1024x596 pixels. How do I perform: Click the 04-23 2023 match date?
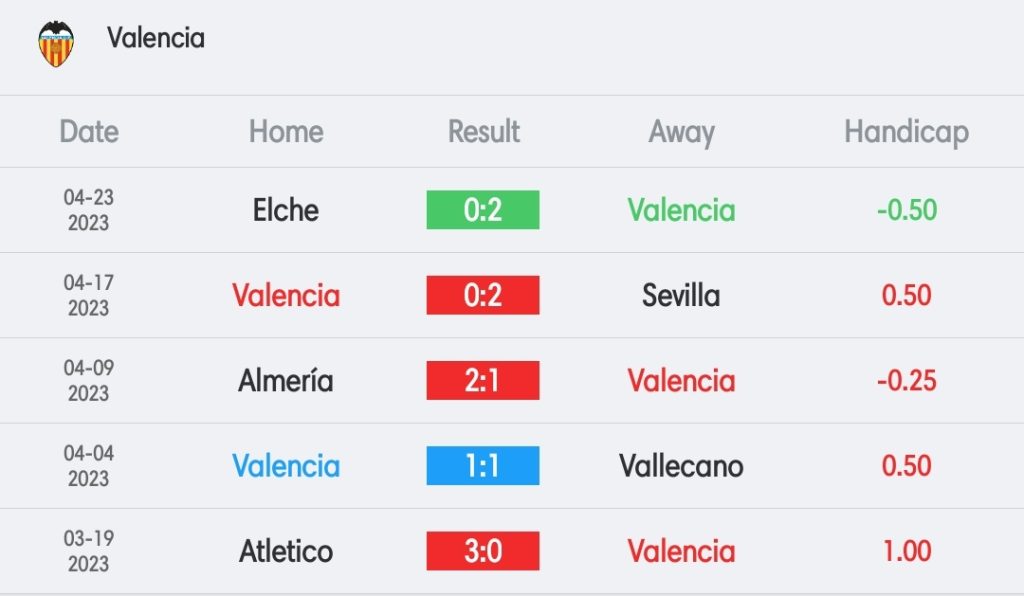click(89, 210)
